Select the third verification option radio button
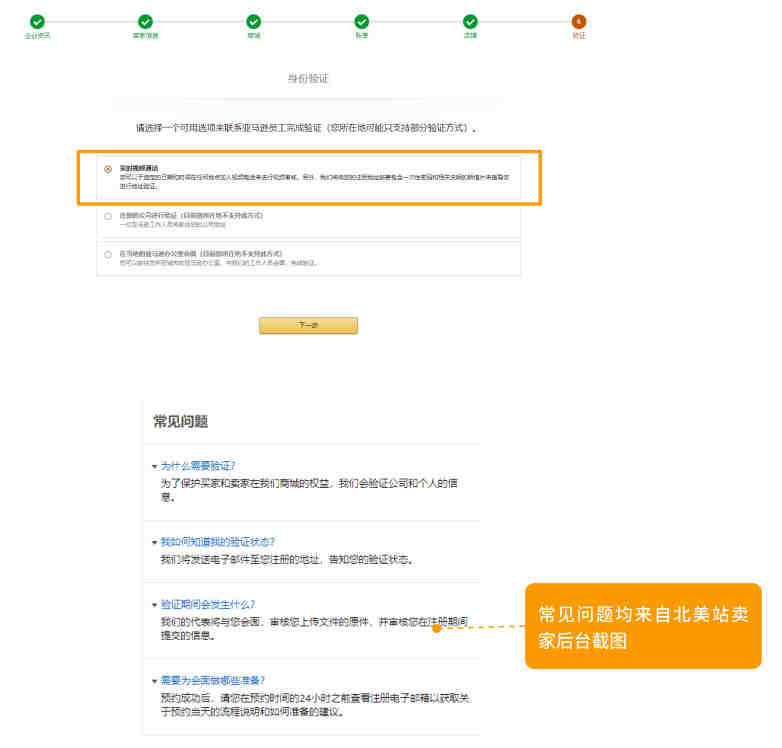The height and width of the screenshot is (748, 782). 108,254
